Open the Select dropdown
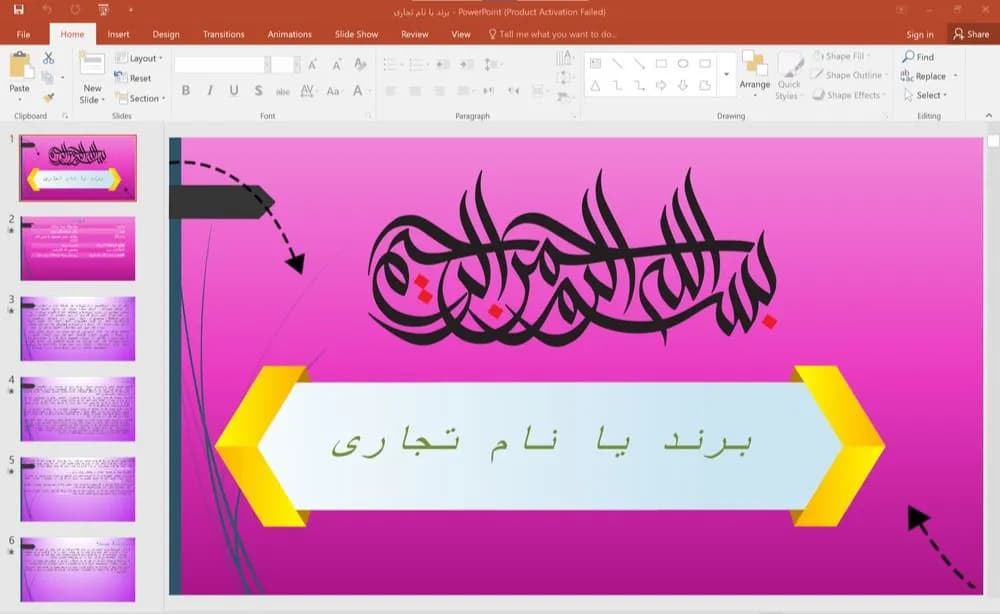Screen dimensions: 1000x614 [x=925, y=95]
